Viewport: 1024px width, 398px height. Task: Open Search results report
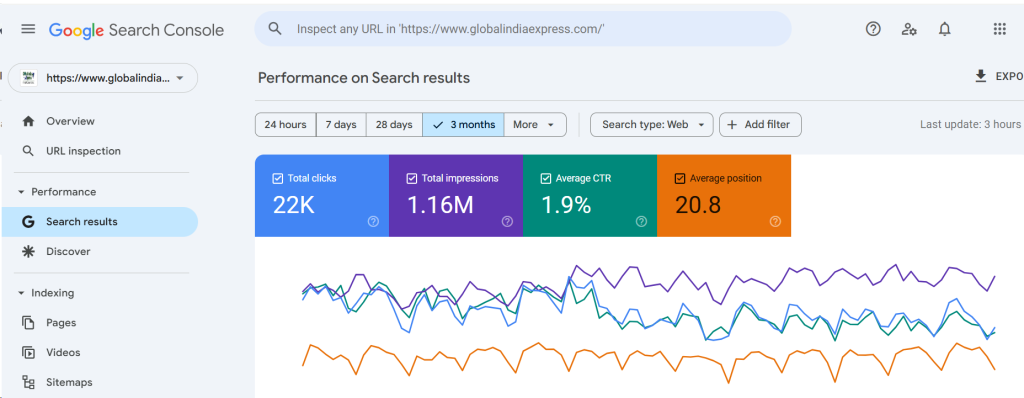click(x=99, y=222)
